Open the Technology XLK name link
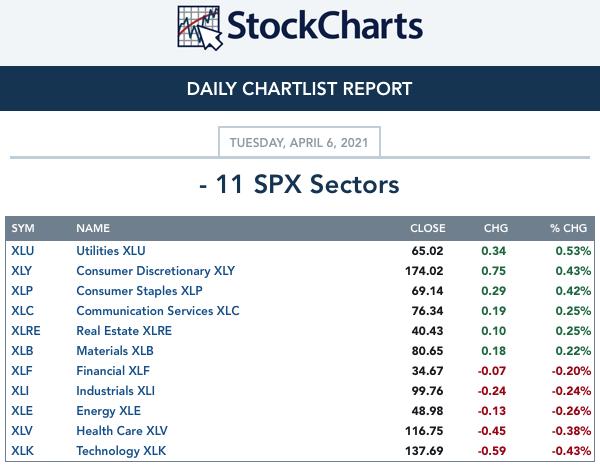The height and width of the screenshot is (466, 600). pyautogui.click(x=121, y=451)
